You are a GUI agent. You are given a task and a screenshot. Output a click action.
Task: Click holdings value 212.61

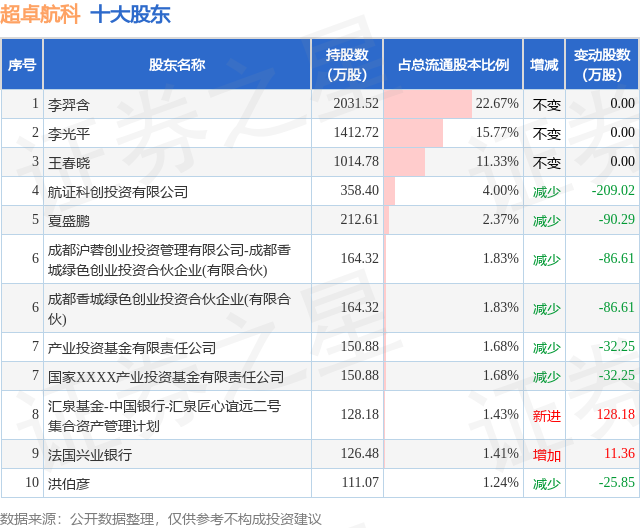point(360,219)
